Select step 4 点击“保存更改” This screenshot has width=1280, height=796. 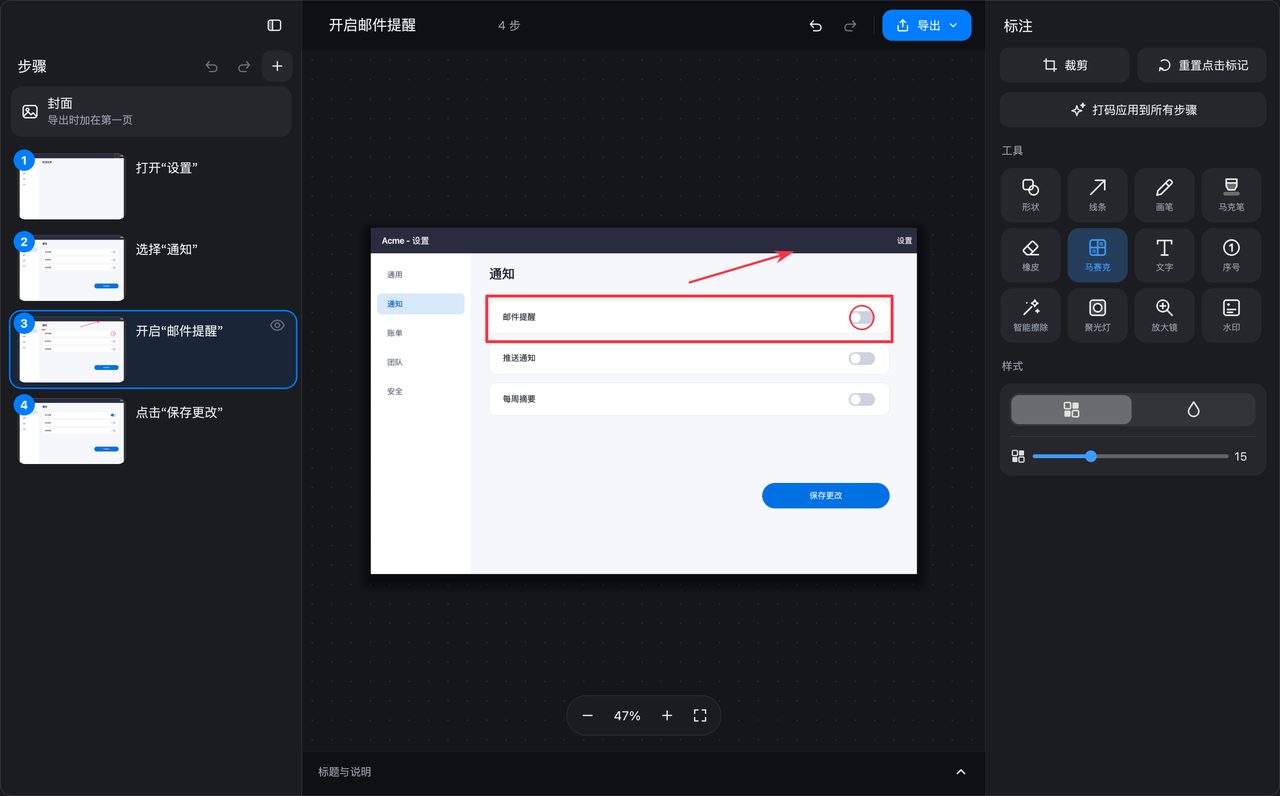[x=152, y=431]
